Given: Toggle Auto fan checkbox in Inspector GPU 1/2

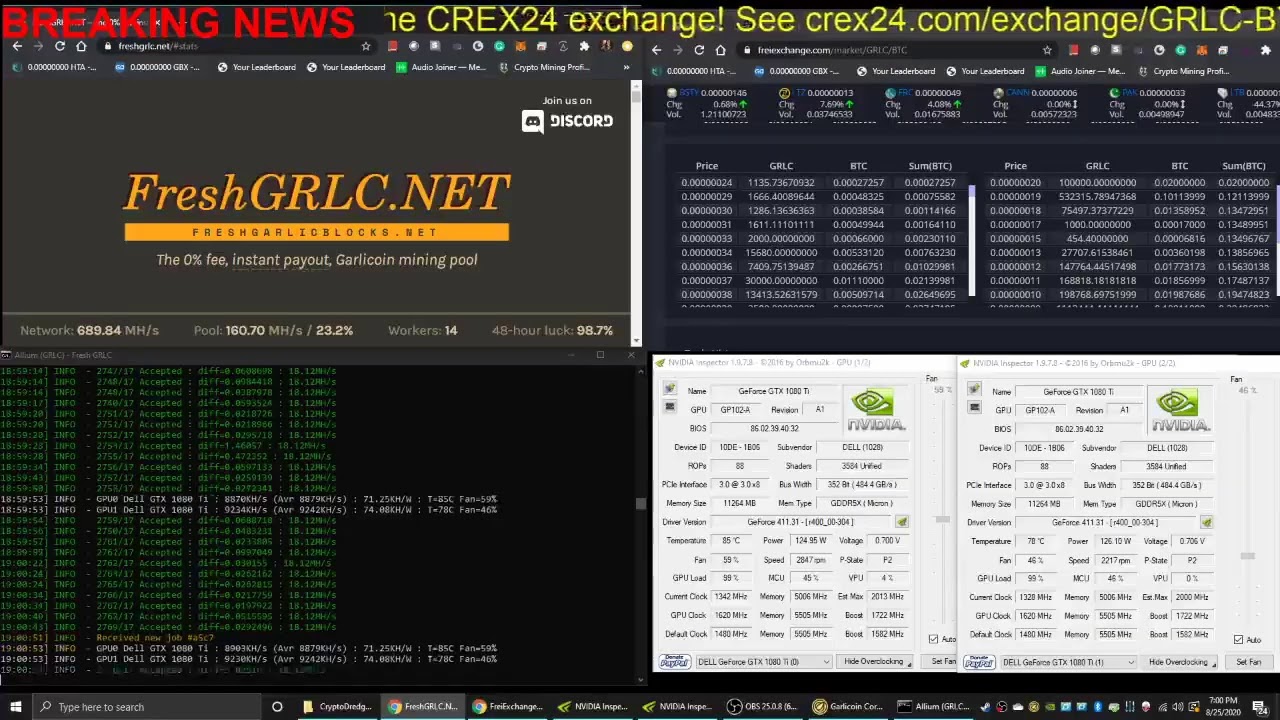Looking at the screenshot, I should [933, 639].
